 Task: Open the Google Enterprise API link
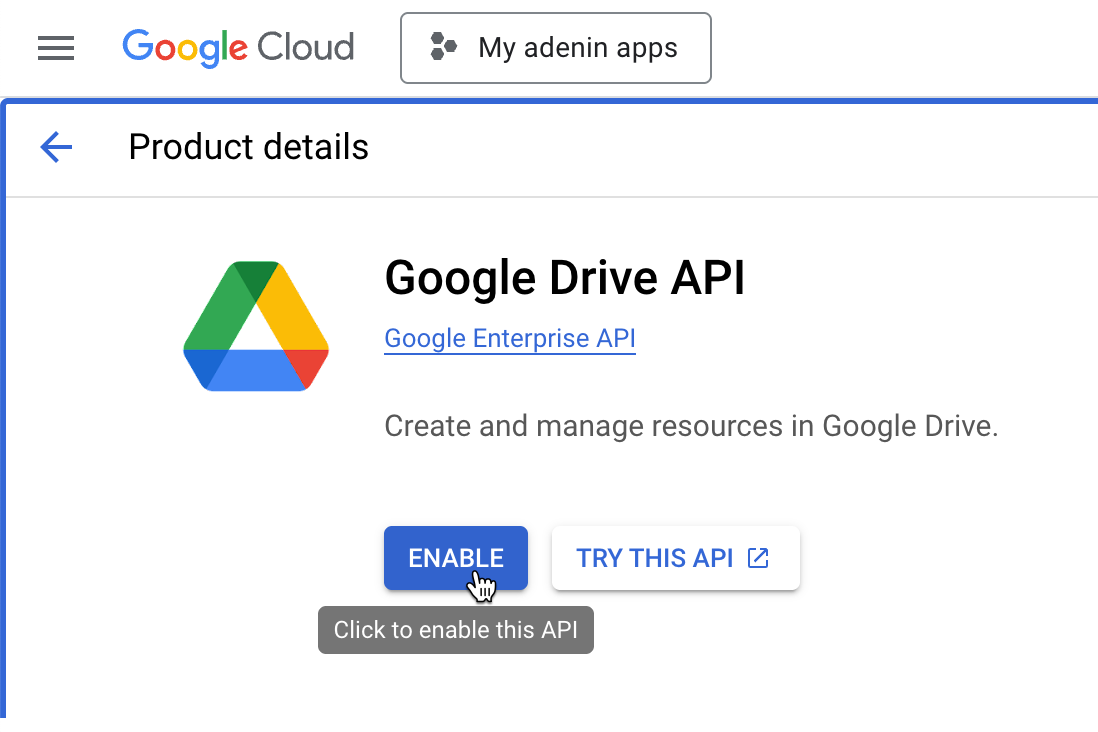coord(510,339)
